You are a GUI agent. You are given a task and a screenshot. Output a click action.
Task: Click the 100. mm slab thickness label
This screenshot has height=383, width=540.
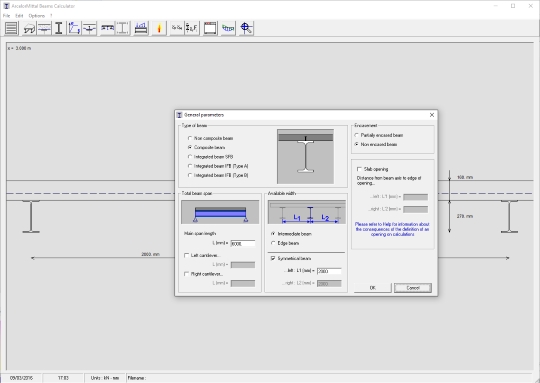click(x=465, y=177)
